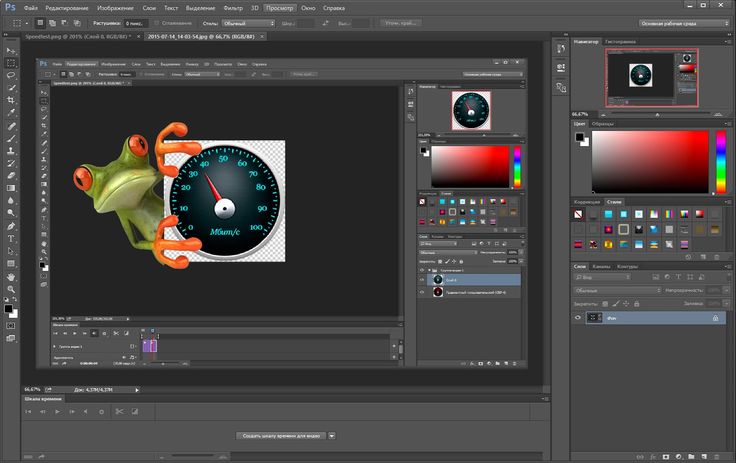Enable the Add to selection mode in main options bar

coord(53,23)
